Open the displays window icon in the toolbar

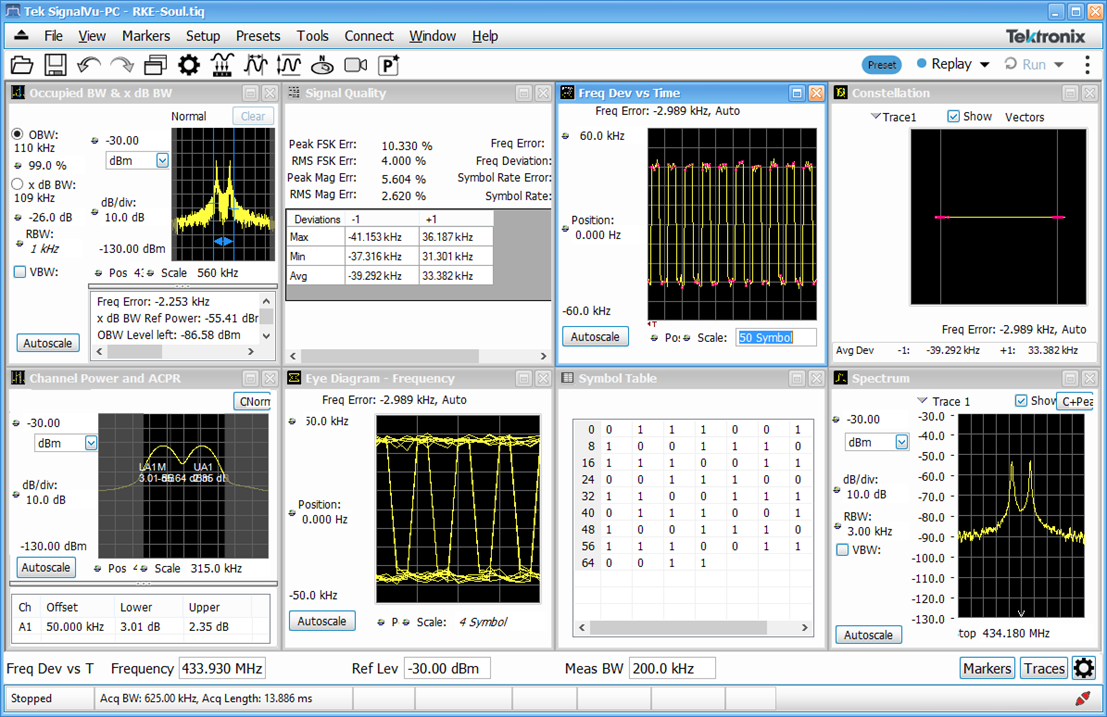pos(155,65)
